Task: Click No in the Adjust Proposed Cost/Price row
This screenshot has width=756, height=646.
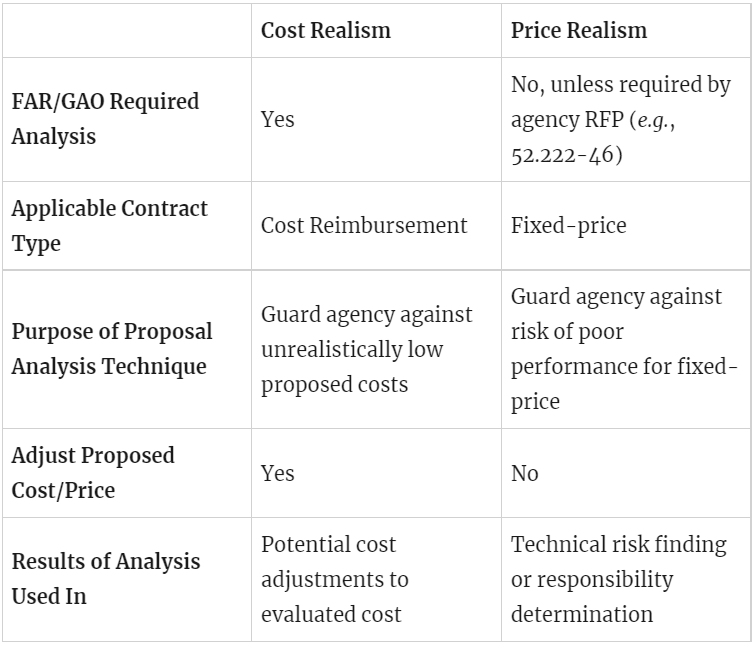Action: click(525, 473)
